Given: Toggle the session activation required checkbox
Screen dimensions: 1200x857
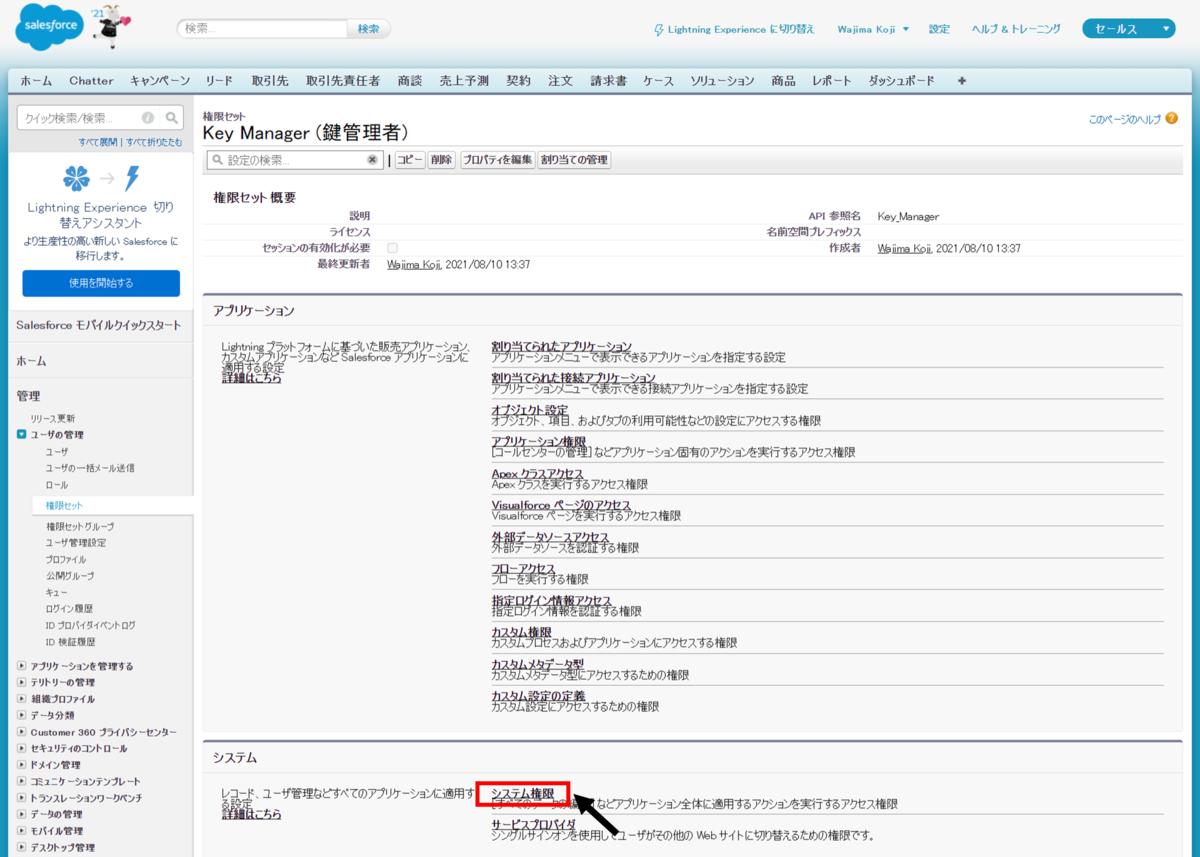Looking at the screenshot, I should (x=392, y=247).
